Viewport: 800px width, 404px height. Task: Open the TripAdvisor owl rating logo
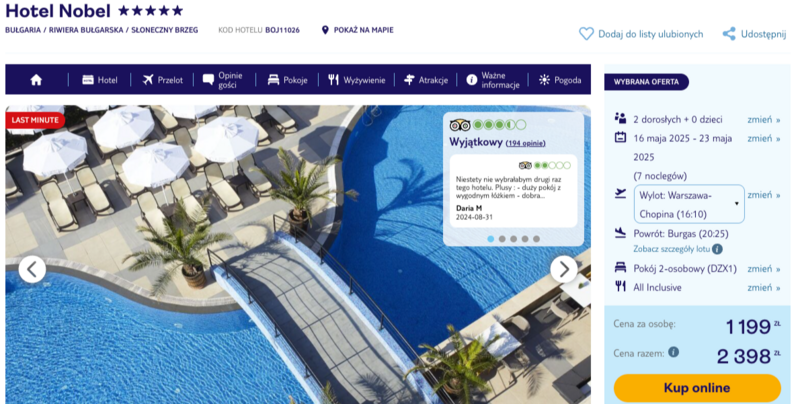460,125
